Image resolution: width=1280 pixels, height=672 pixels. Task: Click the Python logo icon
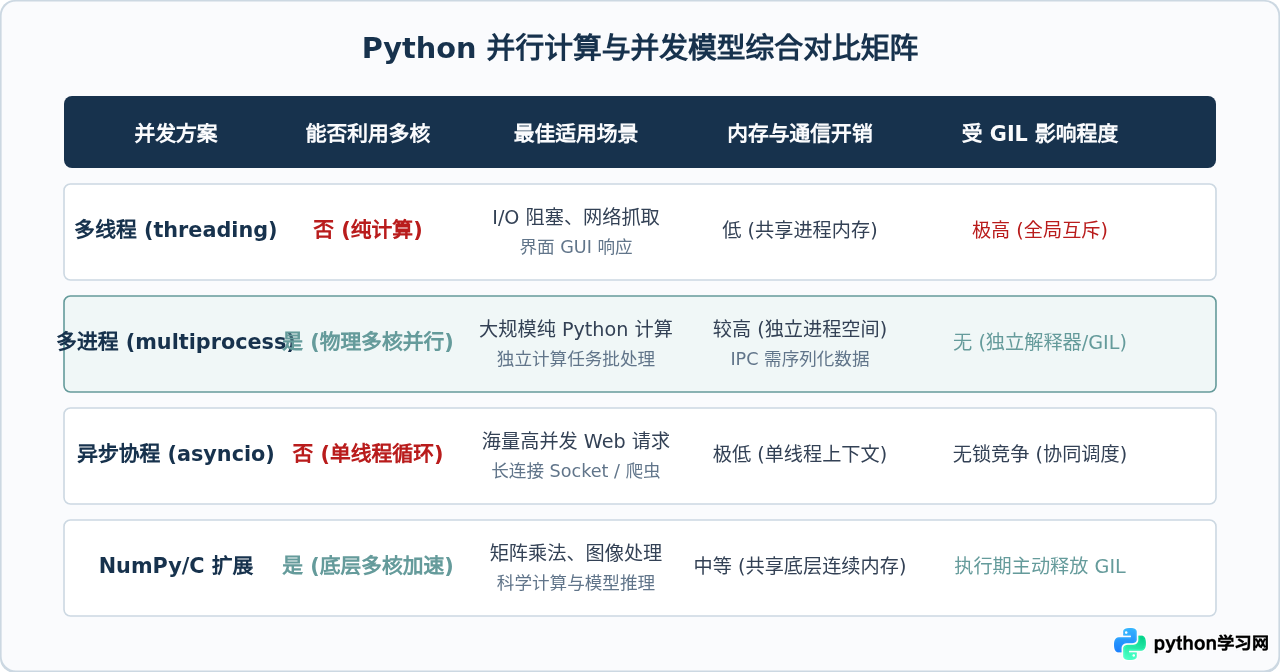pos(1130,643)
